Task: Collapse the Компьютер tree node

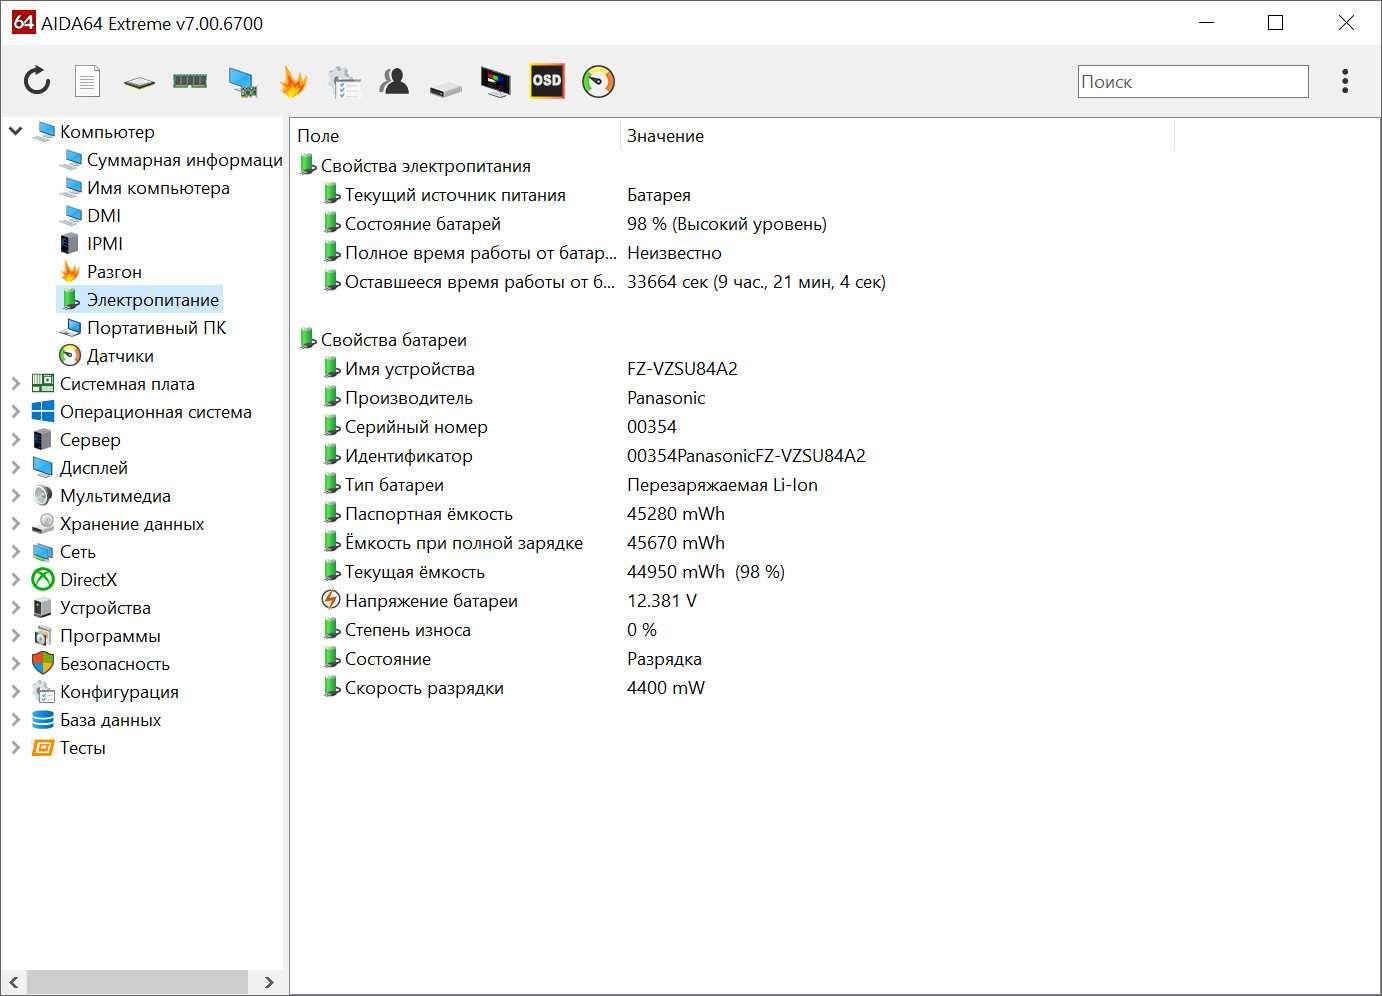Action: [x=15, y=131]
